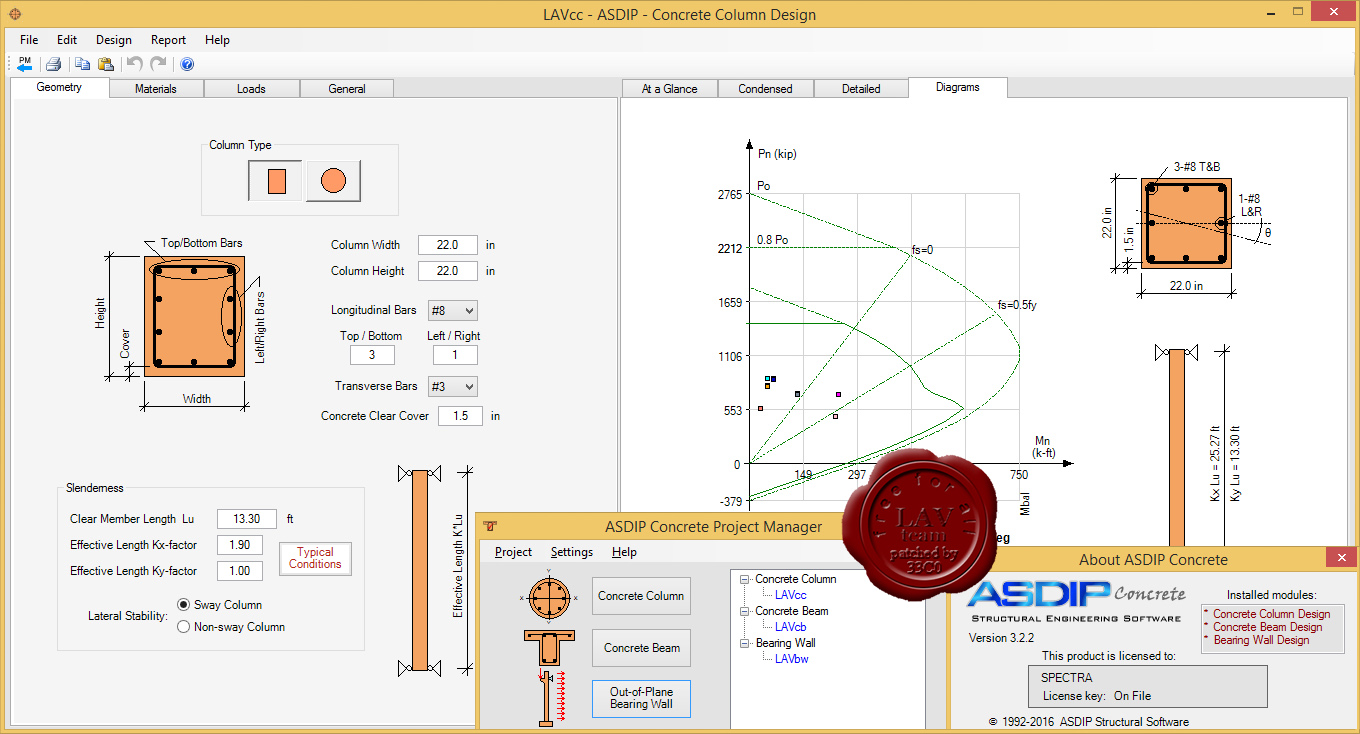This screenshot has width=1360, height=734.
Task: Click the Copy toolbar icon
Action: tap(83, 64)
